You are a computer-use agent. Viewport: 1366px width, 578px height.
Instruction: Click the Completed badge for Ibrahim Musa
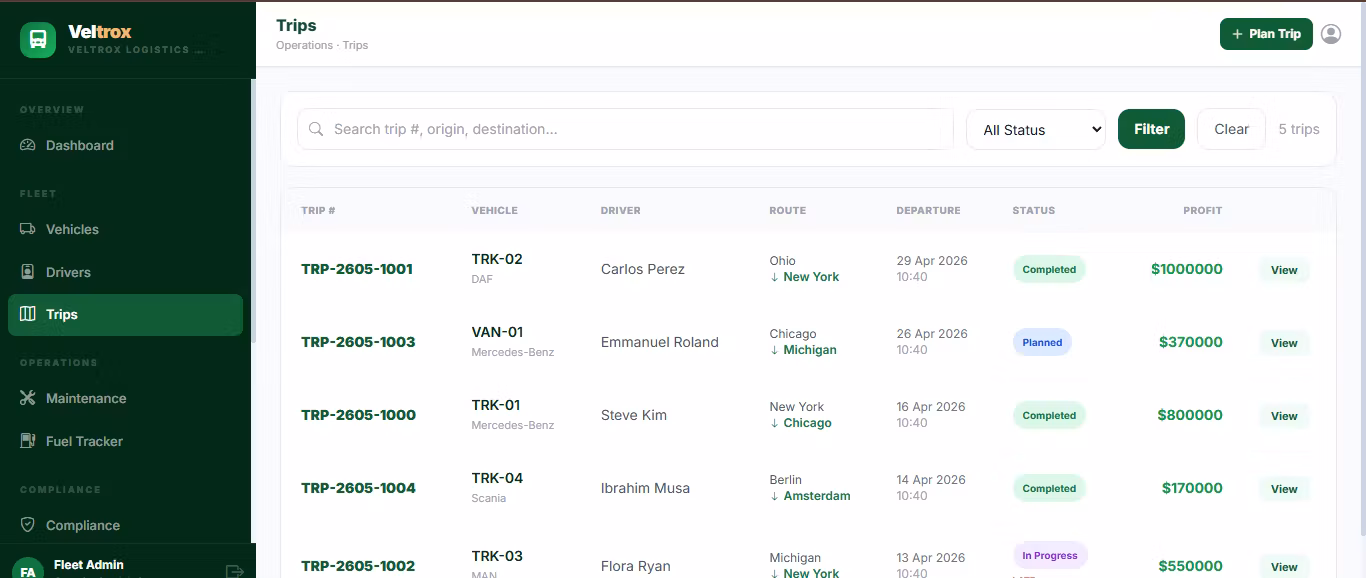1049,488
